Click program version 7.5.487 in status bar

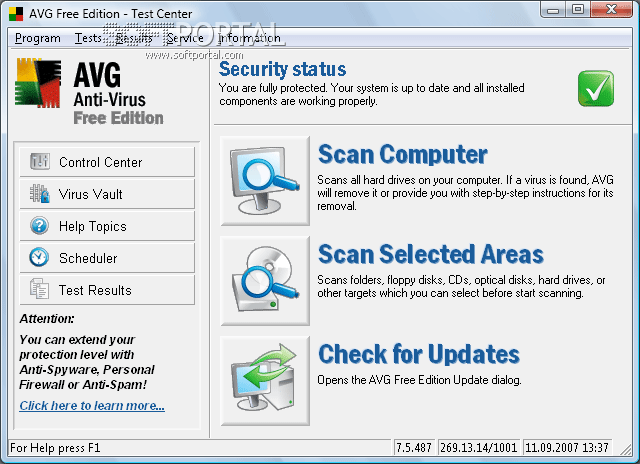pos(414,448)
